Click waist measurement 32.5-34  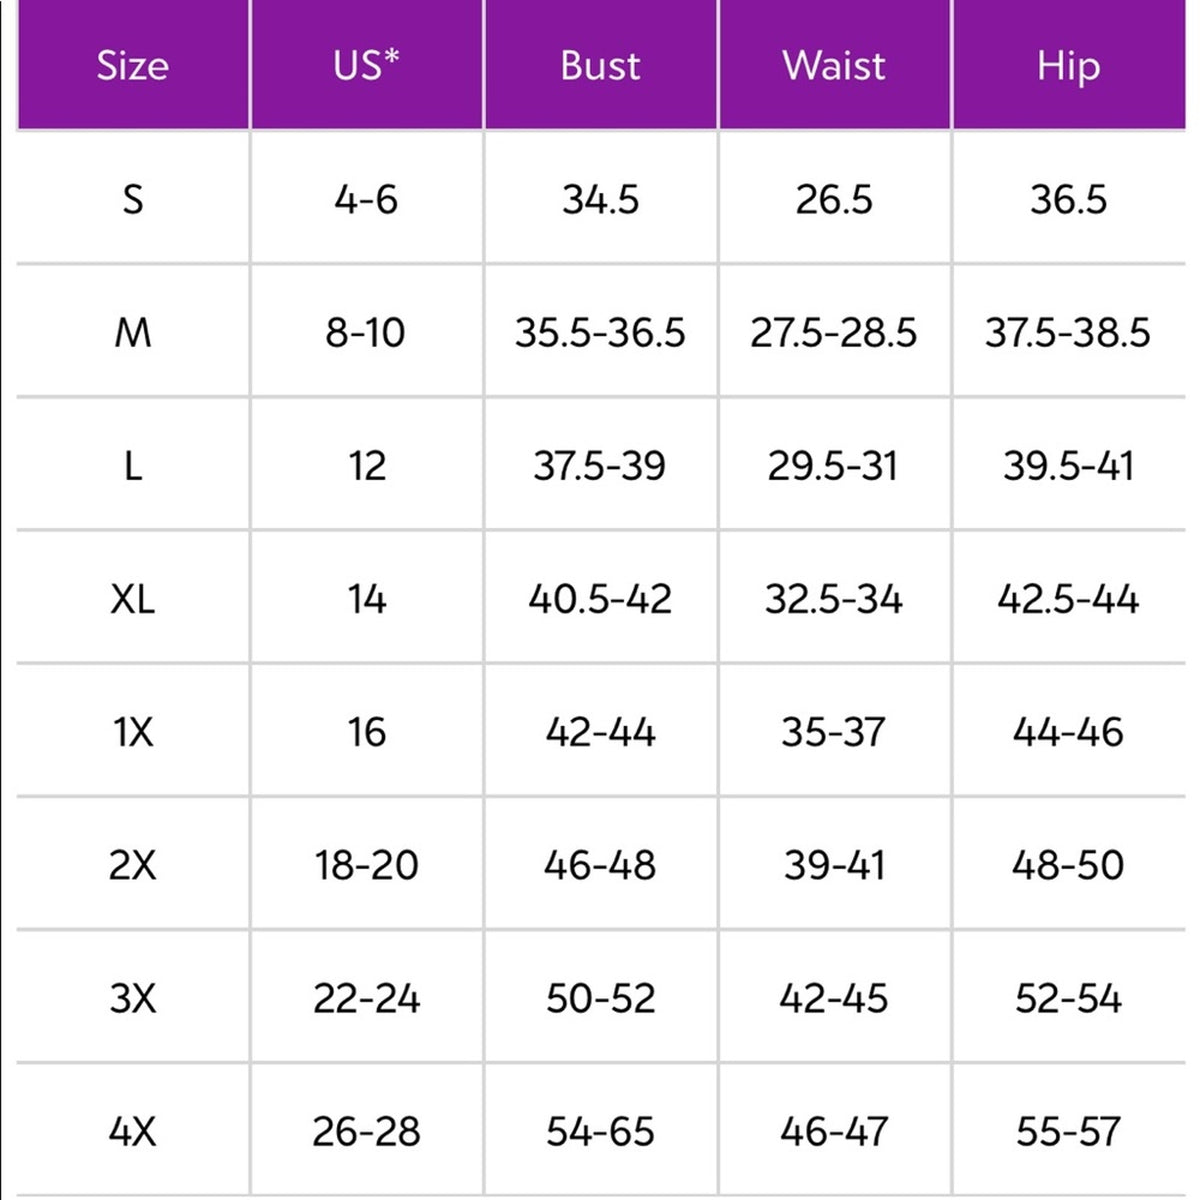coord(834,598)
